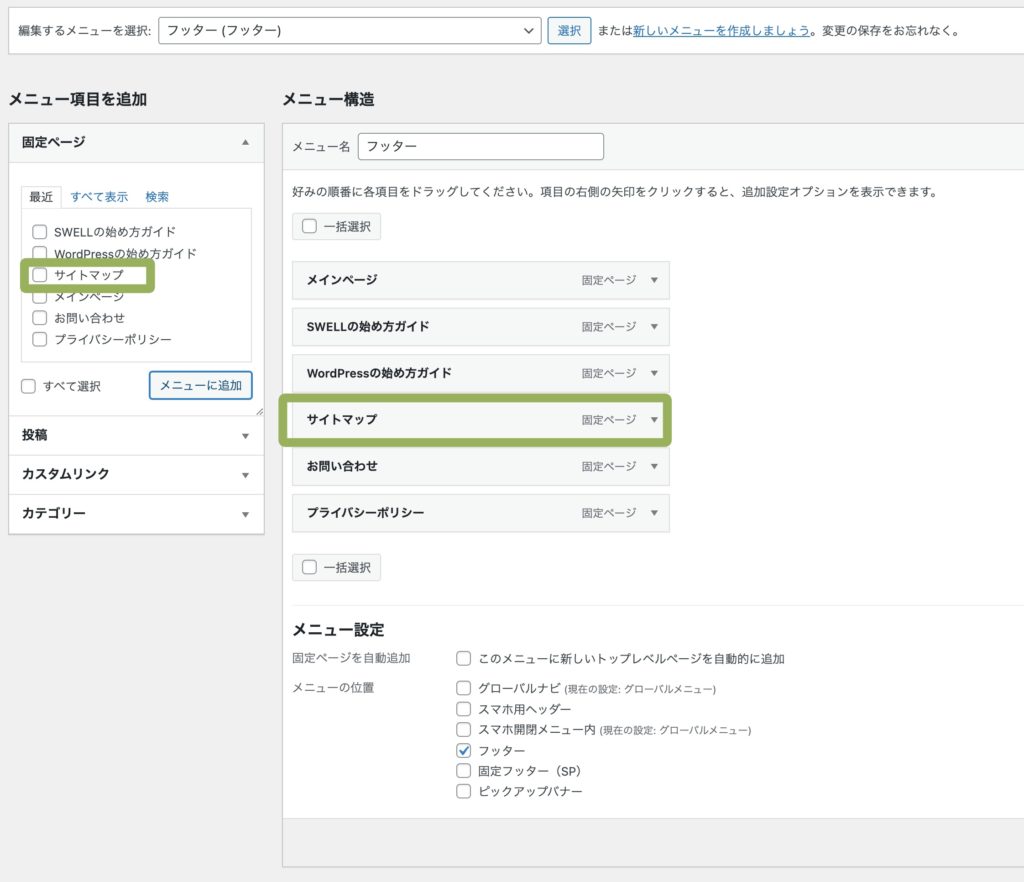Switch to the すべて表示 tab
1024x882 pixels.
pyautogui.click(x=99, y=197)
